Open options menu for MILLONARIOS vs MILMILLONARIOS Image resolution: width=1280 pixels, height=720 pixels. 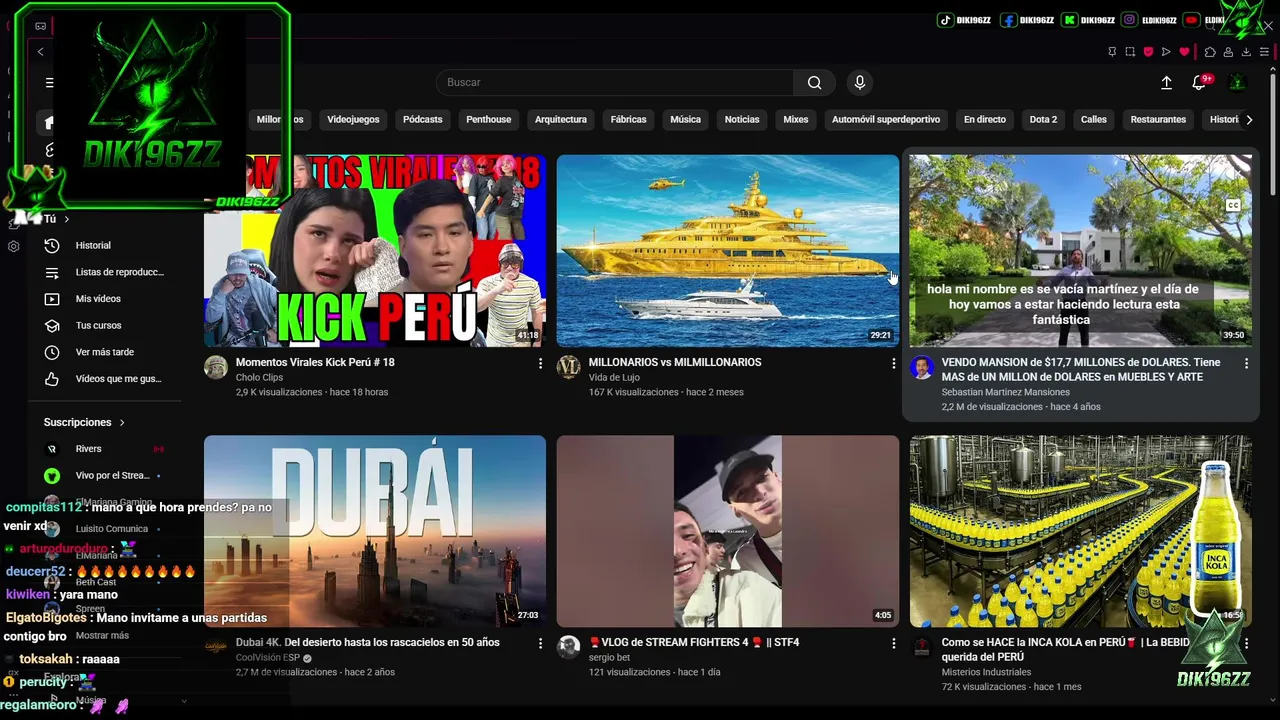[893, 364]
